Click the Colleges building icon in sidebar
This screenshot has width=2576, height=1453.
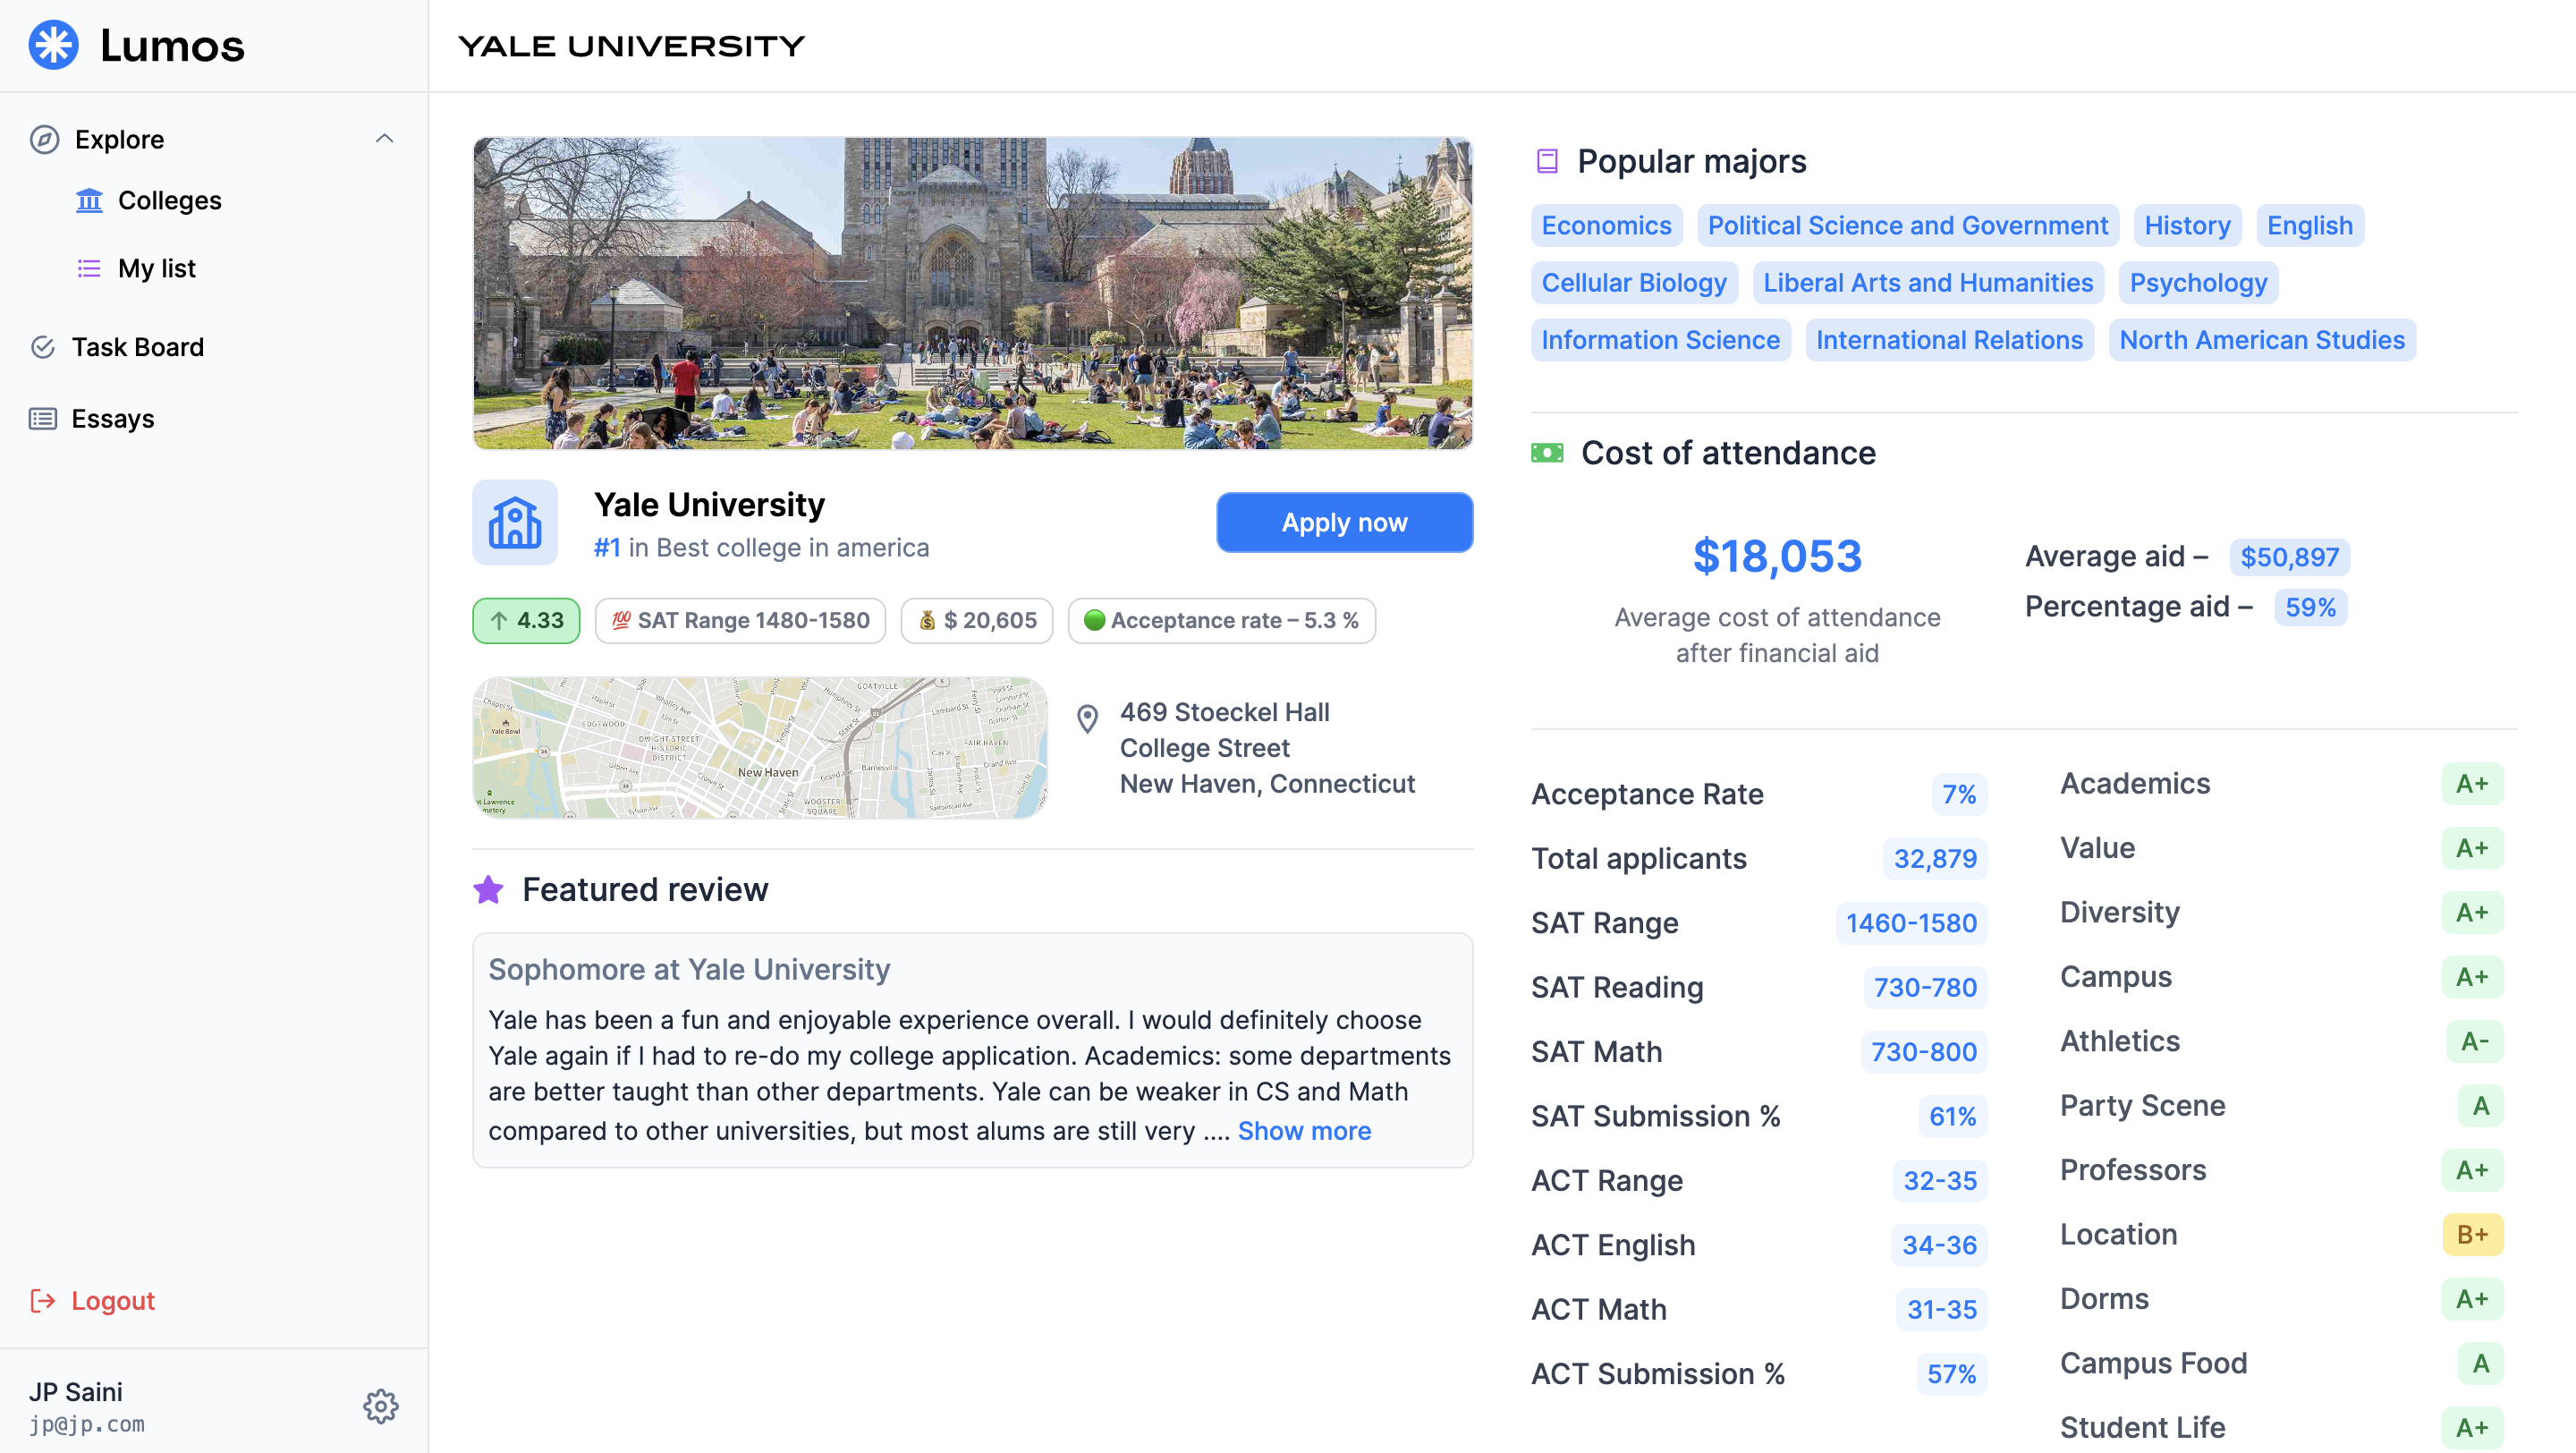click(89, 201)
